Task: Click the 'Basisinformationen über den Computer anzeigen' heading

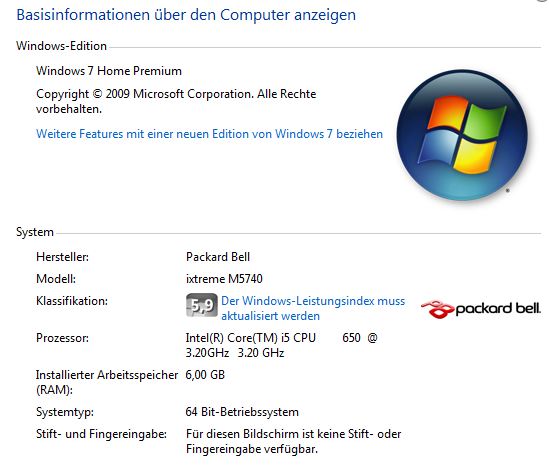Action: pyautogui.click(x=186, y=15)
